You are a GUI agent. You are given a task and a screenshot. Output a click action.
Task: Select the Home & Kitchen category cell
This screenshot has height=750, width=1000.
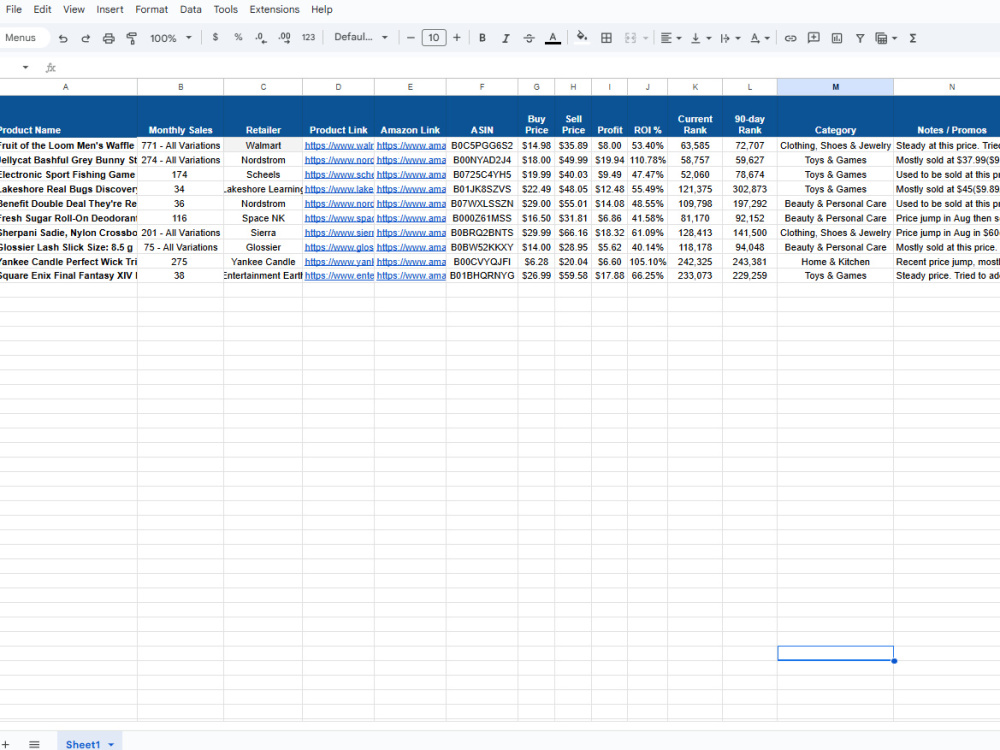835,262
